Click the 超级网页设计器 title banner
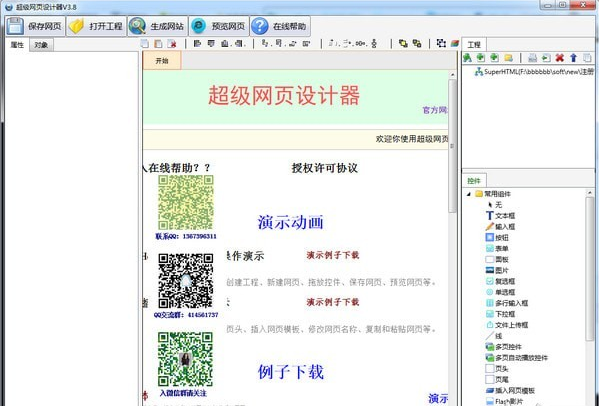This screenshot has height=406, width=599. tap(284, 95)
